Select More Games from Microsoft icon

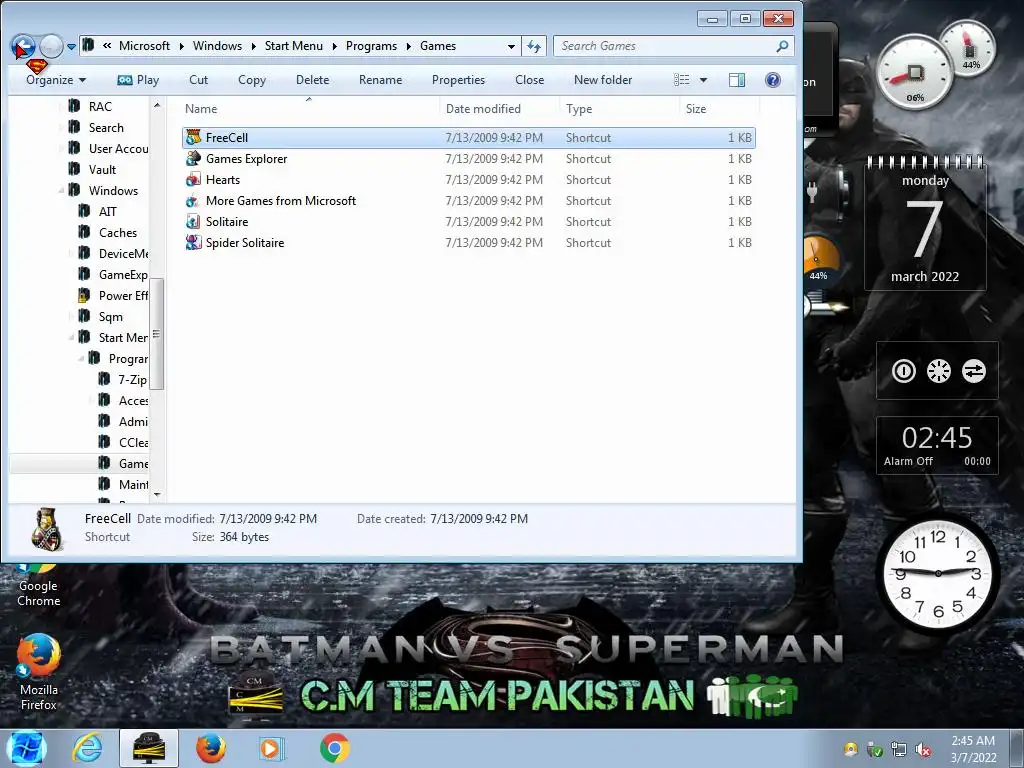click(x=193, y=200)
